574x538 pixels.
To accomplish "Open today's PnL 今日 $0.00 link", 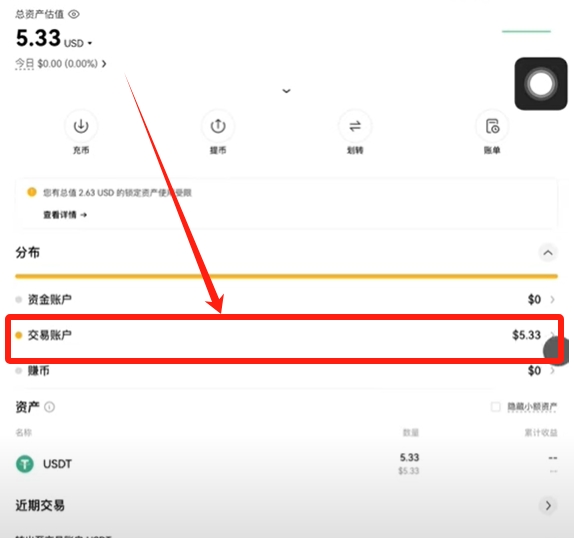I will 61,64.
